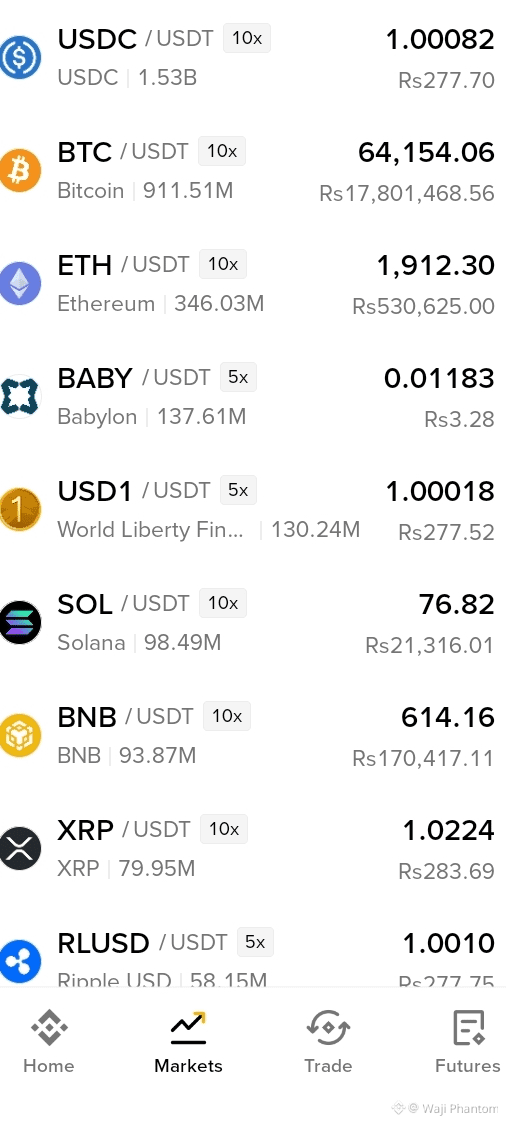Tap the gold USD1 coin icon
Viewport: 506px width, 1124px height.
pos(19,510)
